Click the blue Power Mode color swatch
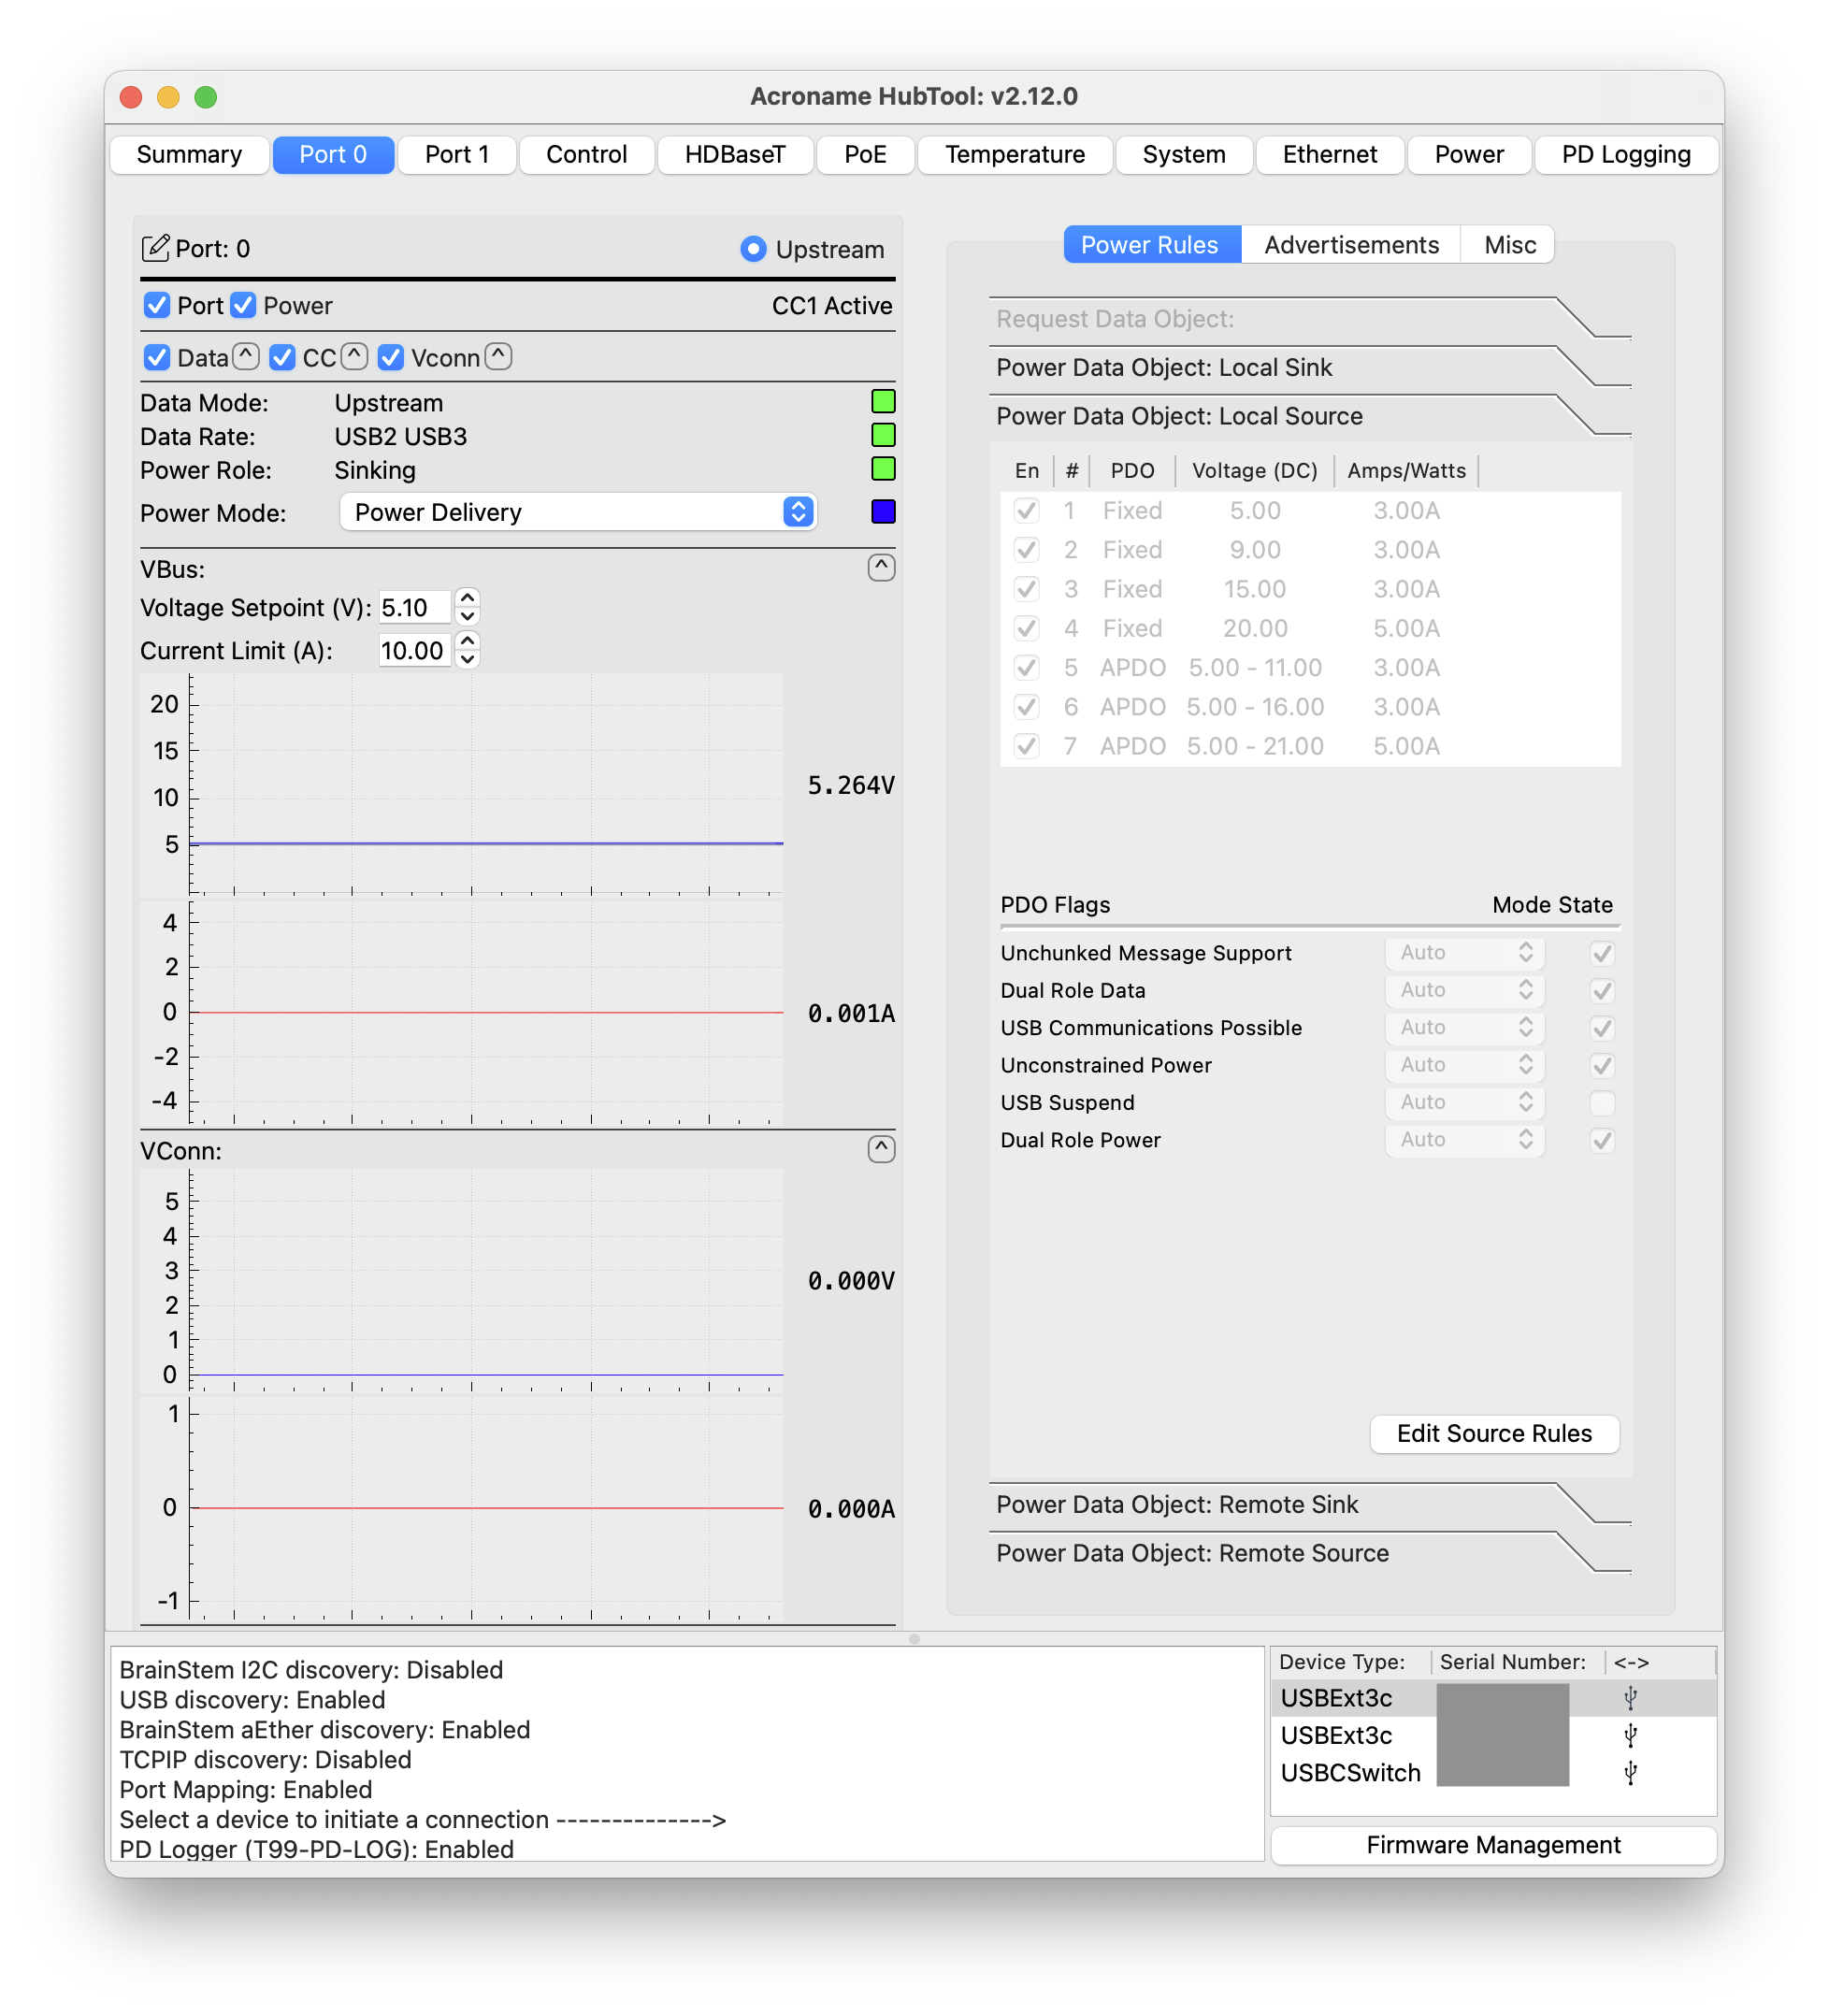 883,512
